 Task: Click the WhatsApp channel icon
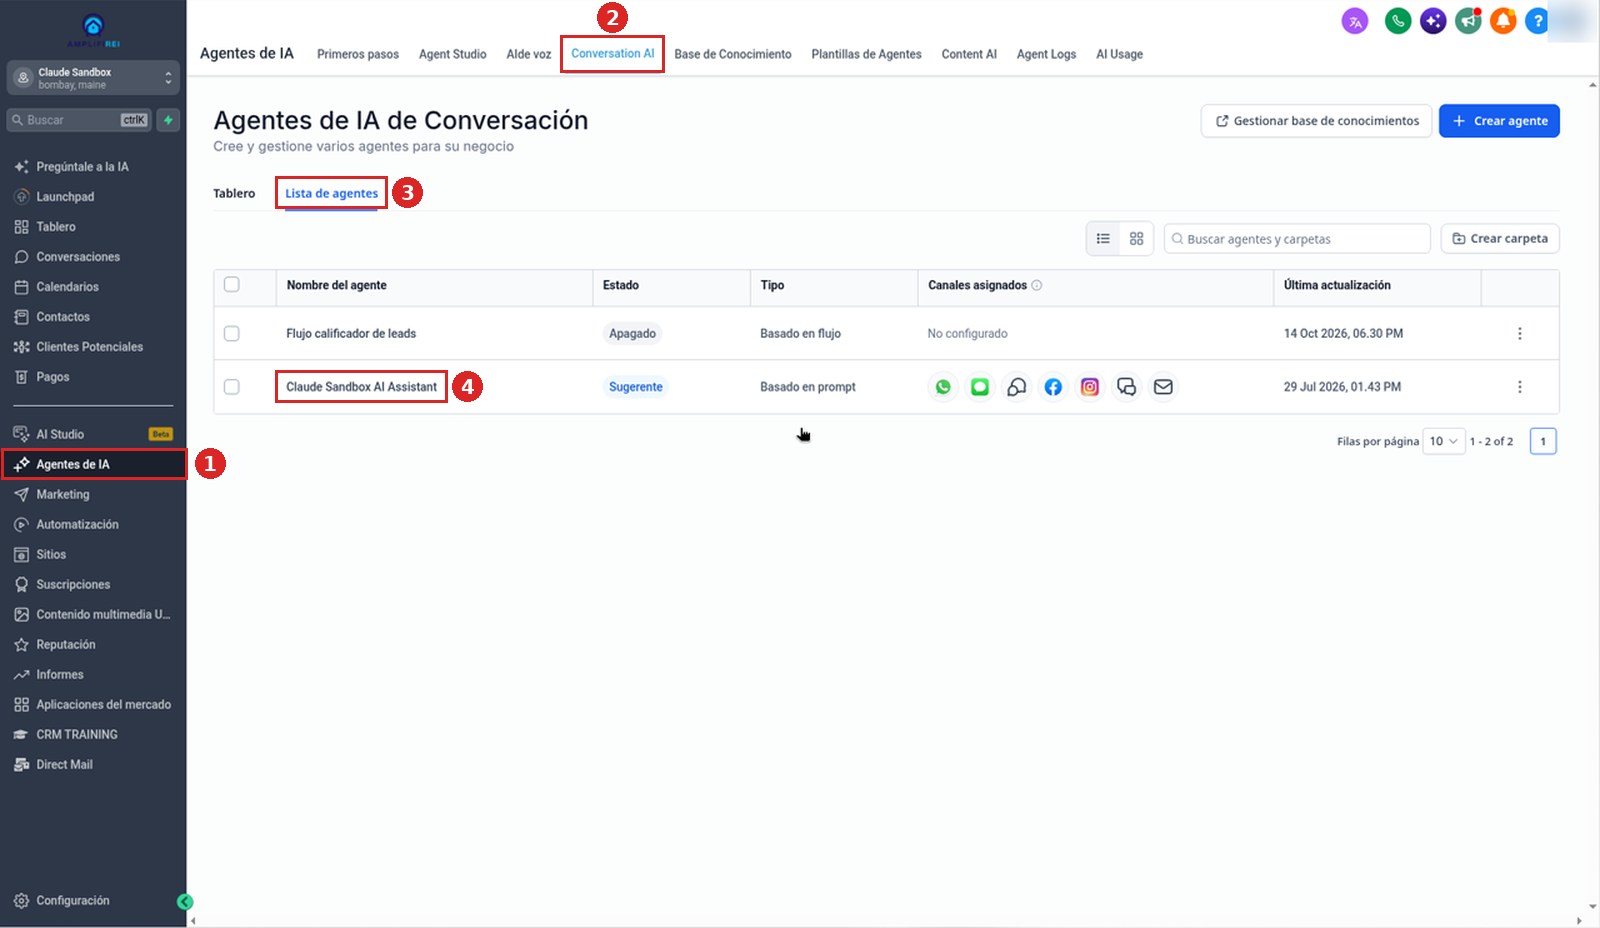coord(943,387)
